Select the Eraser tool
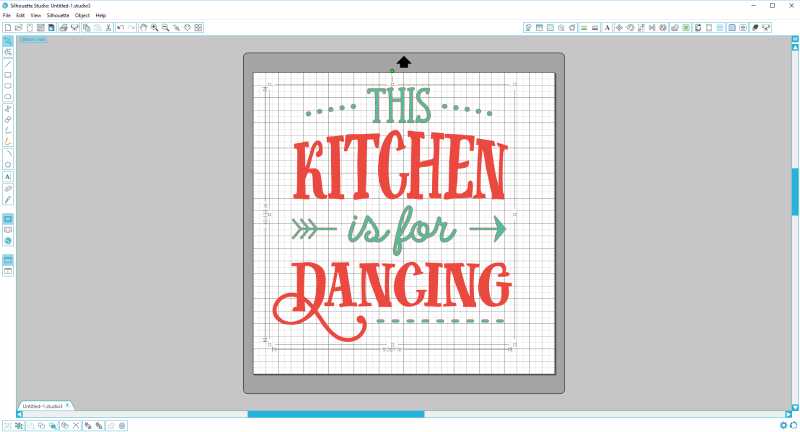This screenshot has height=432, width=800. [x=8, y=189]
